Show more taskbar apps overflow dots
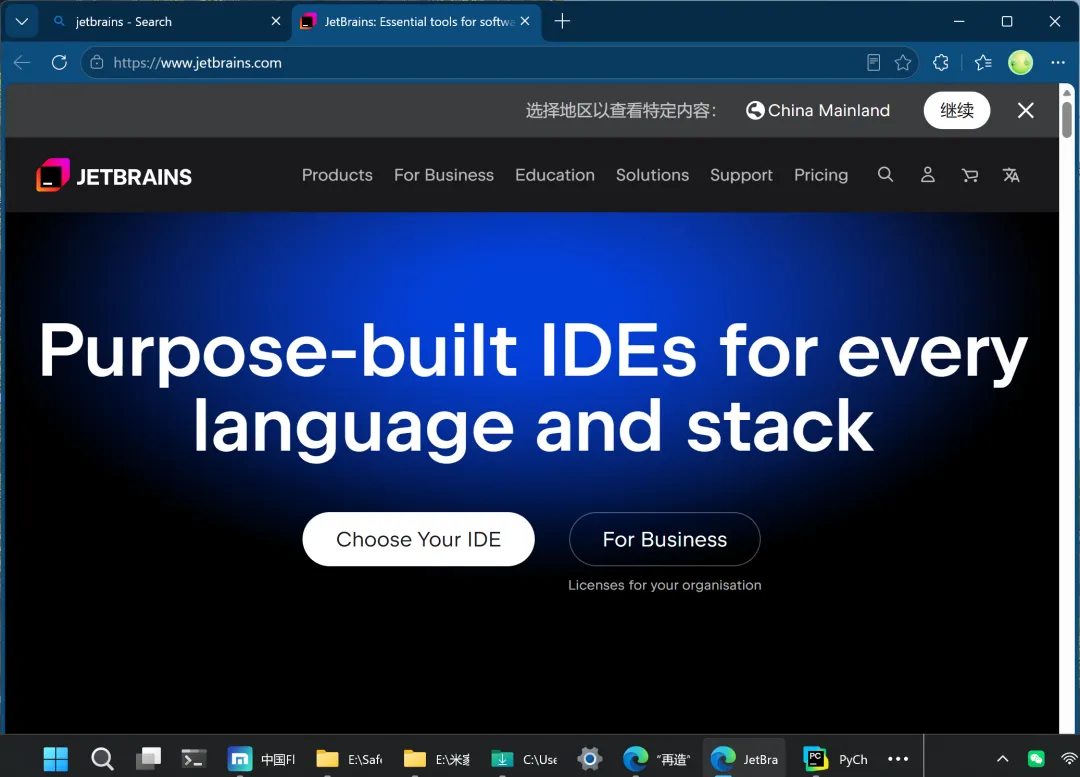Screen dimensions: 1080x777 coord(898,759)
